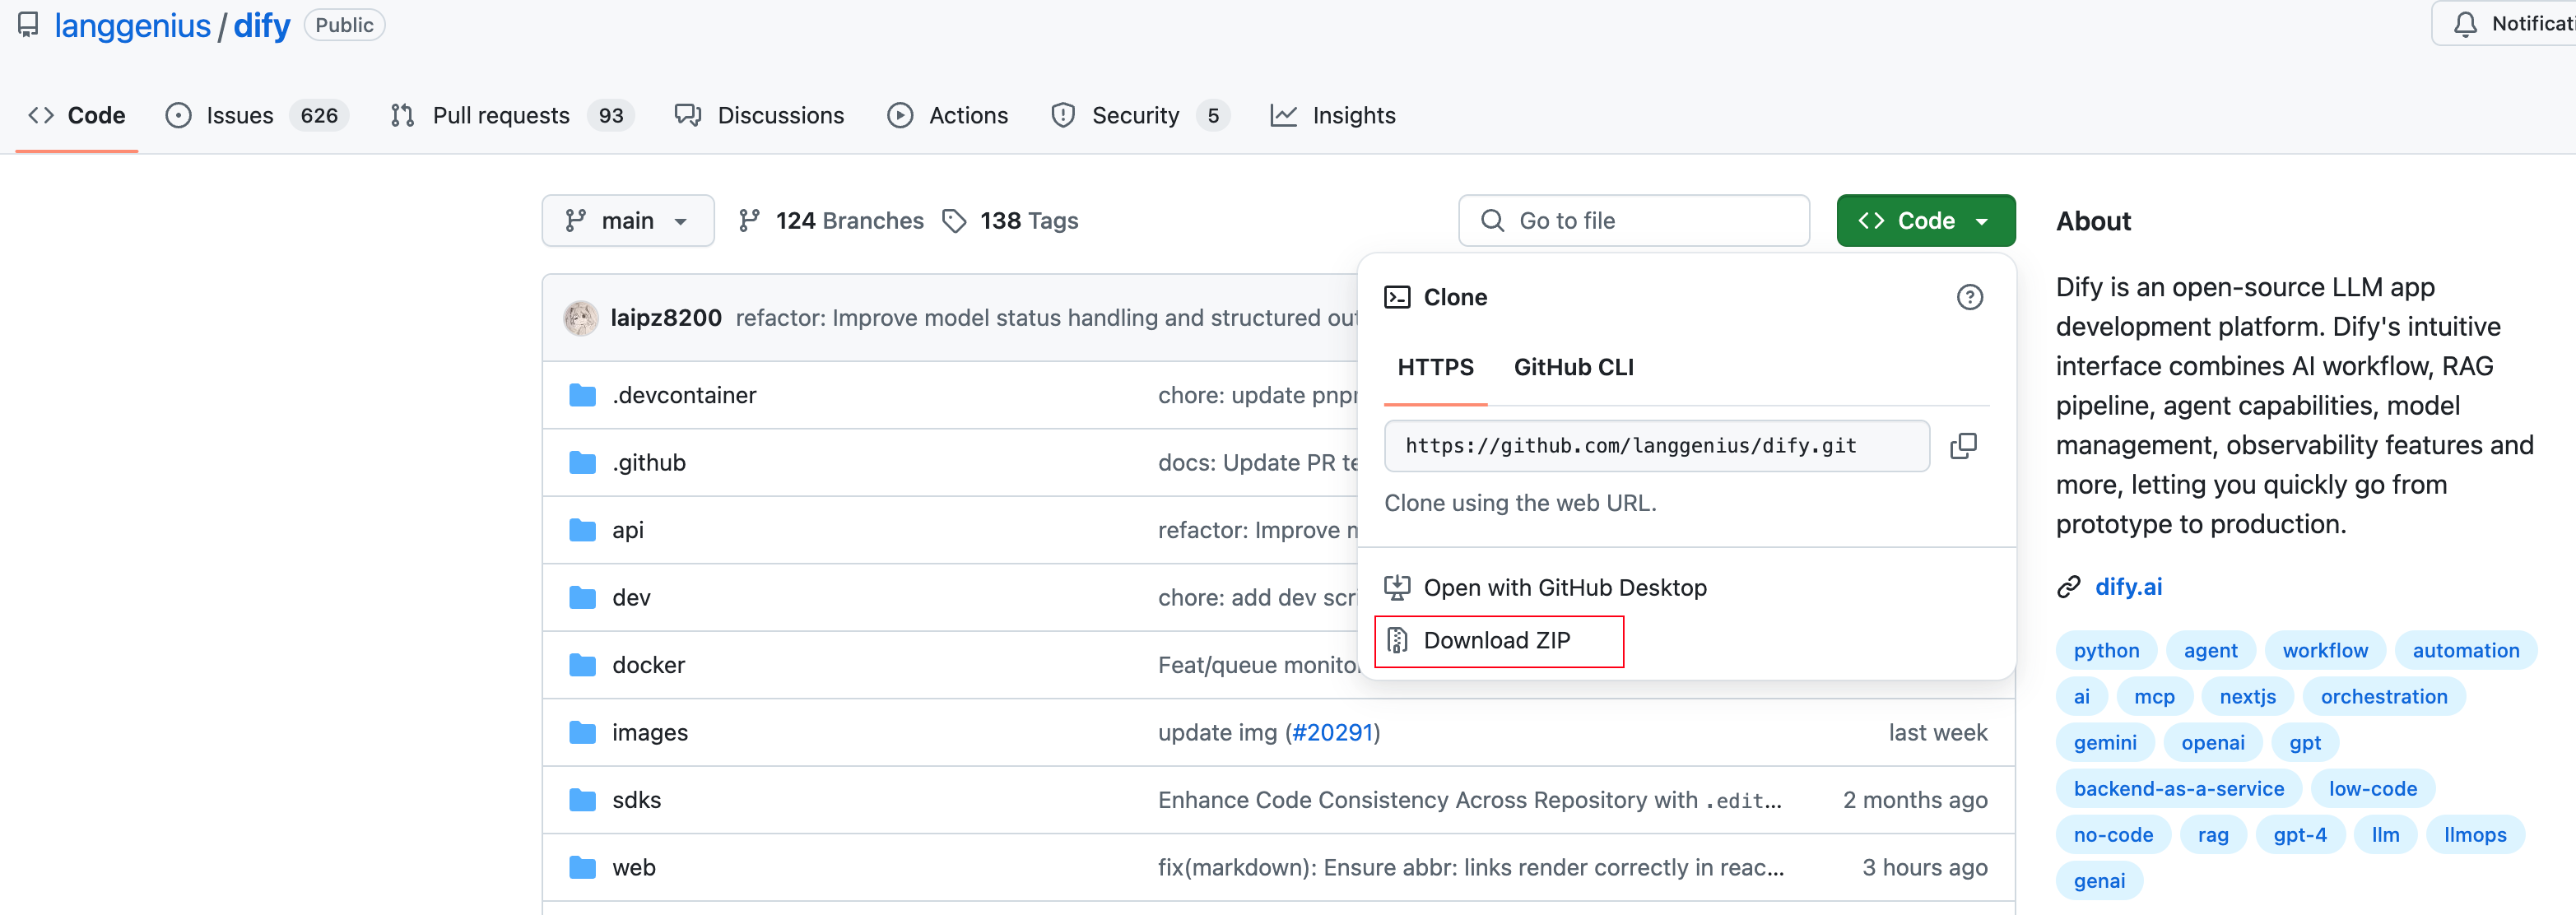
Task: Select the genai topic tag
Action: tap(2099, 880)
